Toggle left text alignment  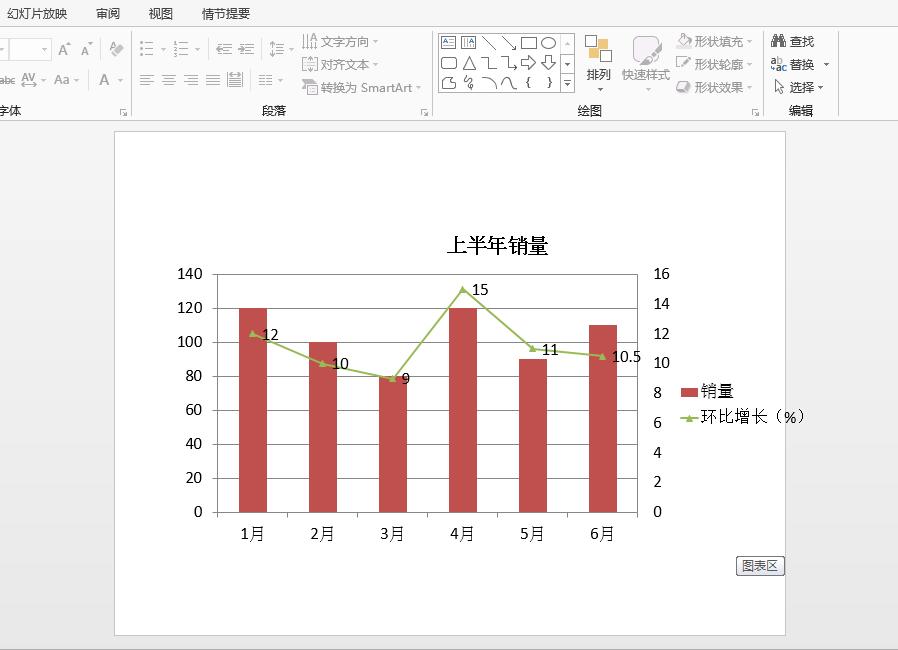point(147,80)
